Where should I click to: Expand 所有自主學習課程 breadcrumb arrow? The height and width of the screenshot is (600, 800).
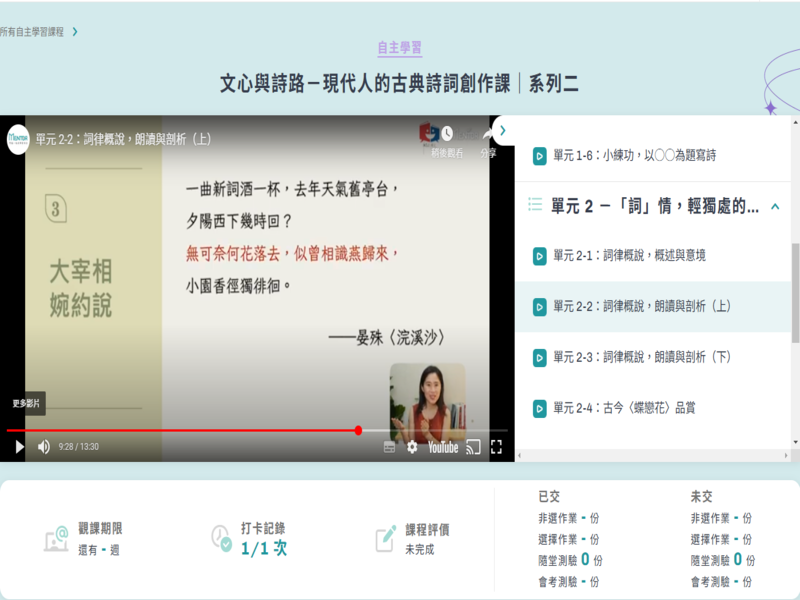[x=75, y=32]
